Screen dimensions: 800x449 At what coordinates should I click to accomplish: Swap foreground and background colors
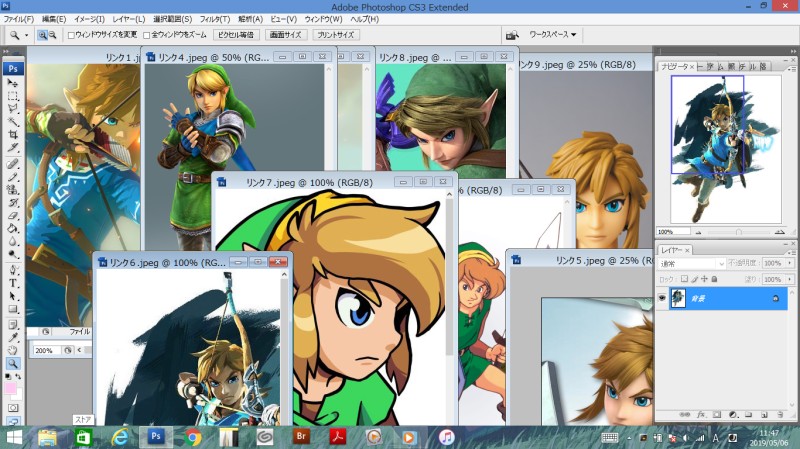(18, 377)
